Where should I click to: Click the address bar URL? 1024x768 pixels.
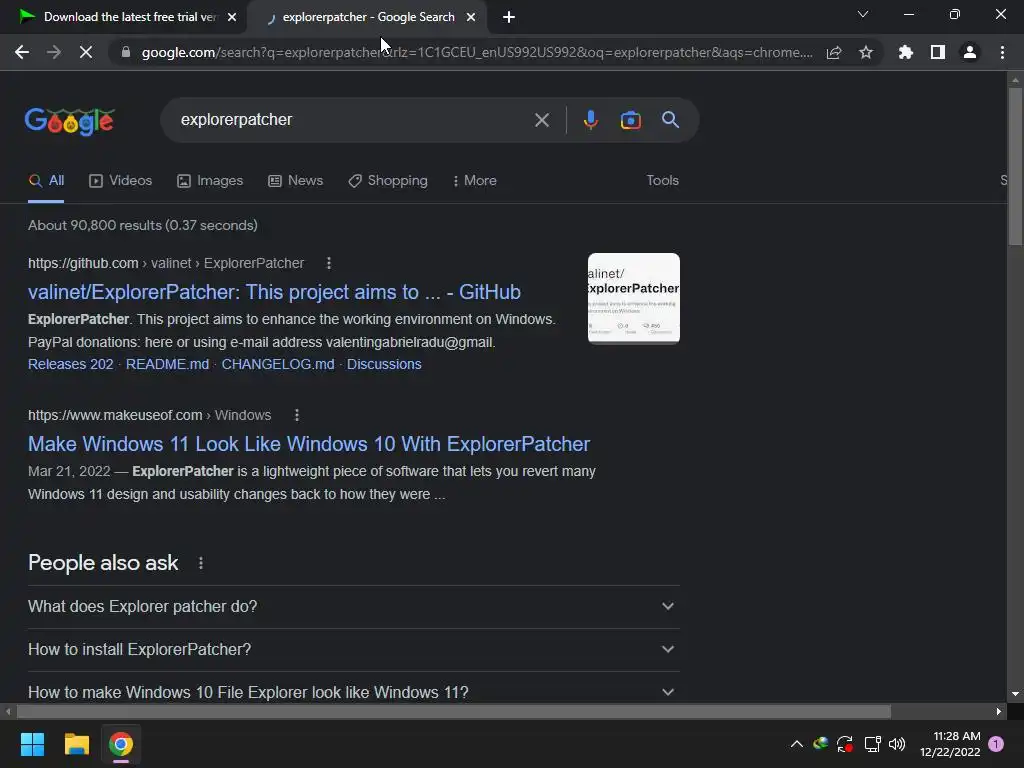pos(477,52)
